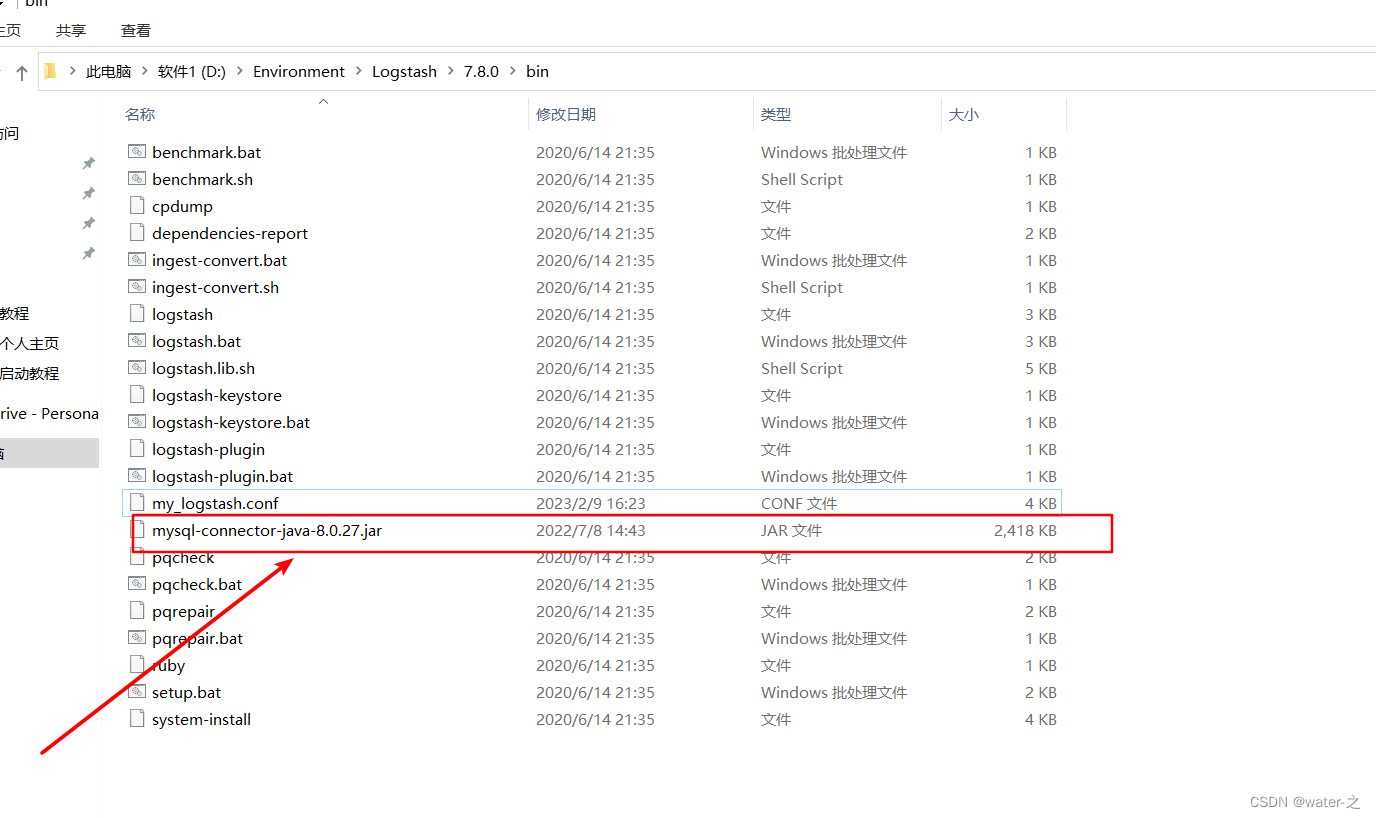Click the logstash-keystore file icon
The width and height of the screenshot is (1376, 818).
(137, 395)
